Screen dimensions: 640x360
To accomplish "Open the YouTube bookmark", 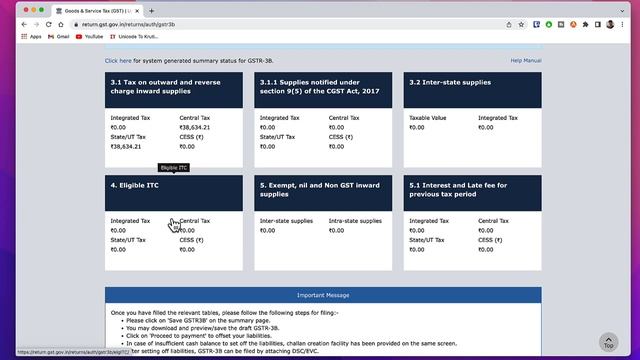I will [89, 37].
